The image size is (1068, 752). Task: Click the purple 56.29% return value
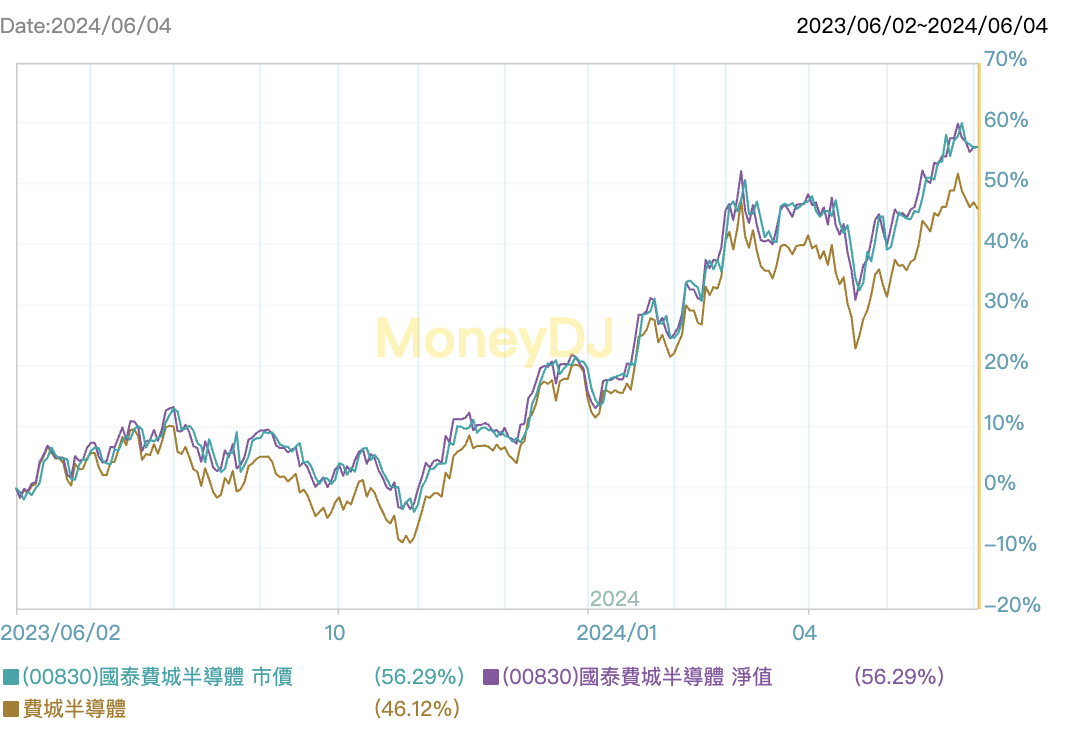coord(899,678)
